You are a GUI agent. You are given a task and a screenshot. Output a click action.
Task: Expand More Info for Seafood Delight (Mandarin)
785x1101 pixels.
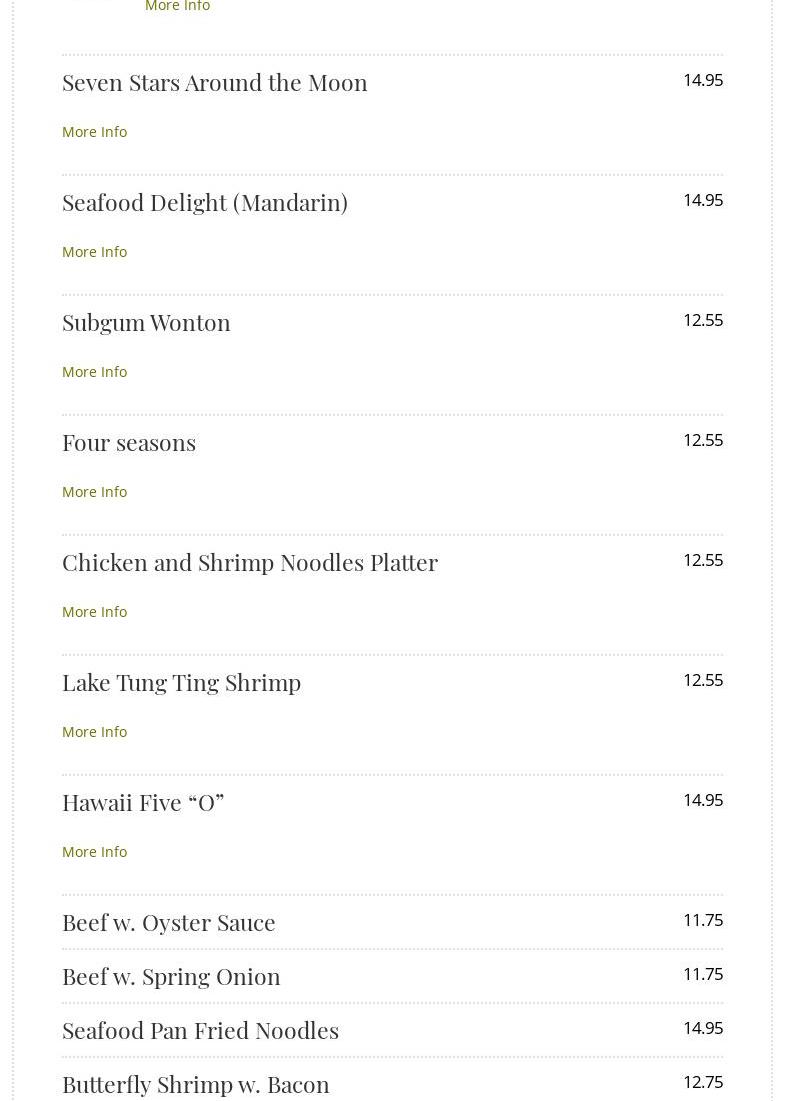[x=94, y=252]
